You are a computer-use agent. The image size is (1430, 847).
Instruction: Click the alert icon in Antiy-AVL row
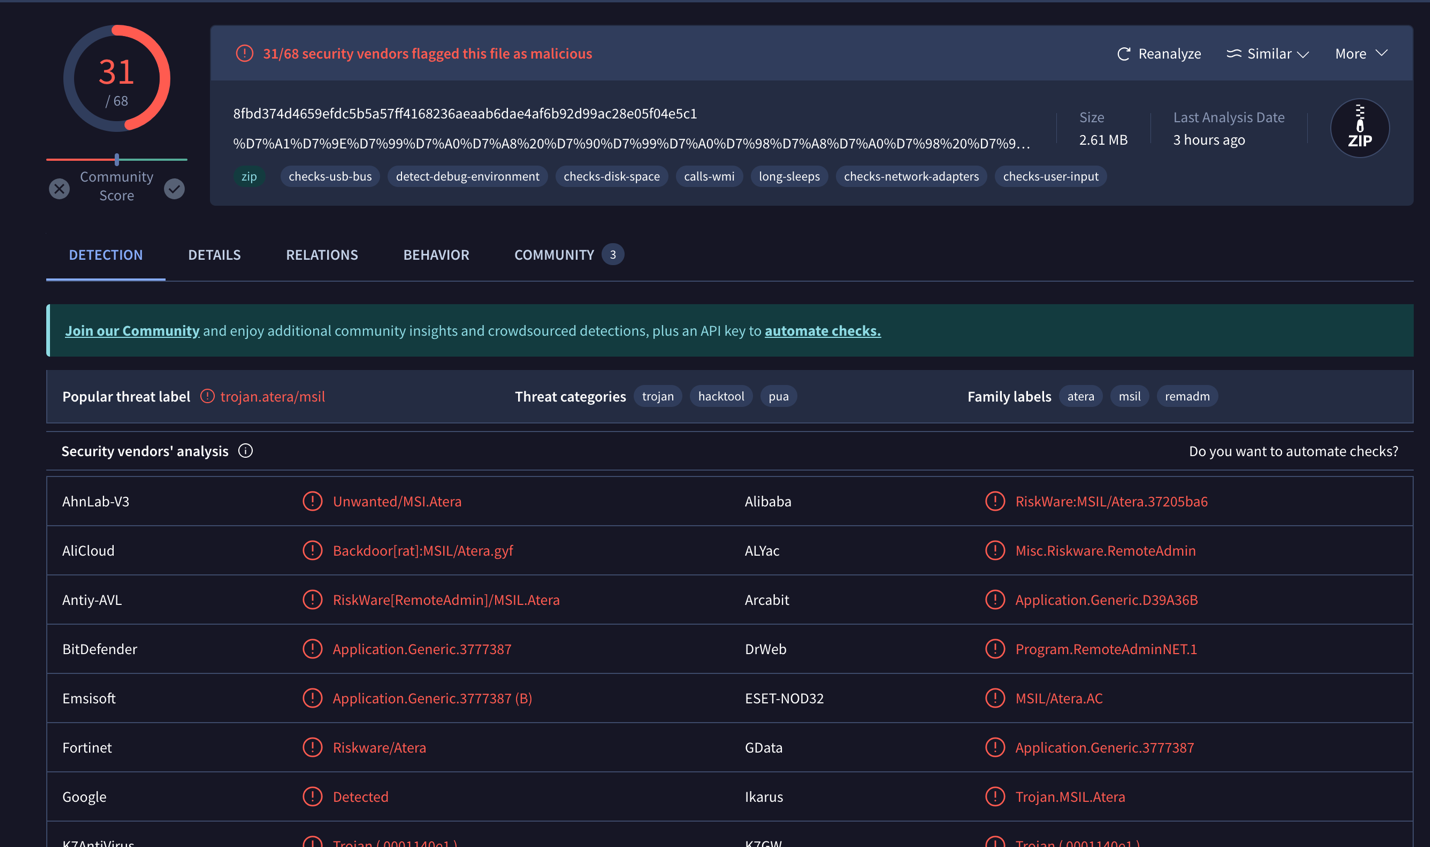coord(312,600)
